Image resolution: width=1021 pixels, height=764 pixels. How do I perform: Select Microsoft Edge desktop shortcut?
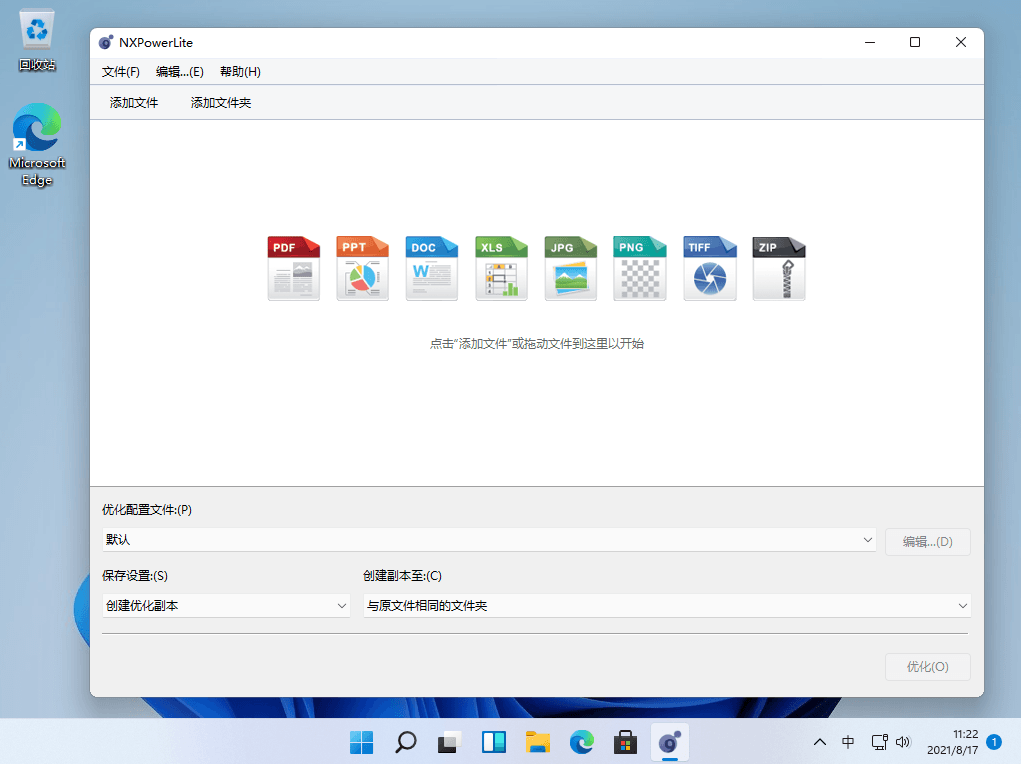pyautogui.click(x=37, y=145)
